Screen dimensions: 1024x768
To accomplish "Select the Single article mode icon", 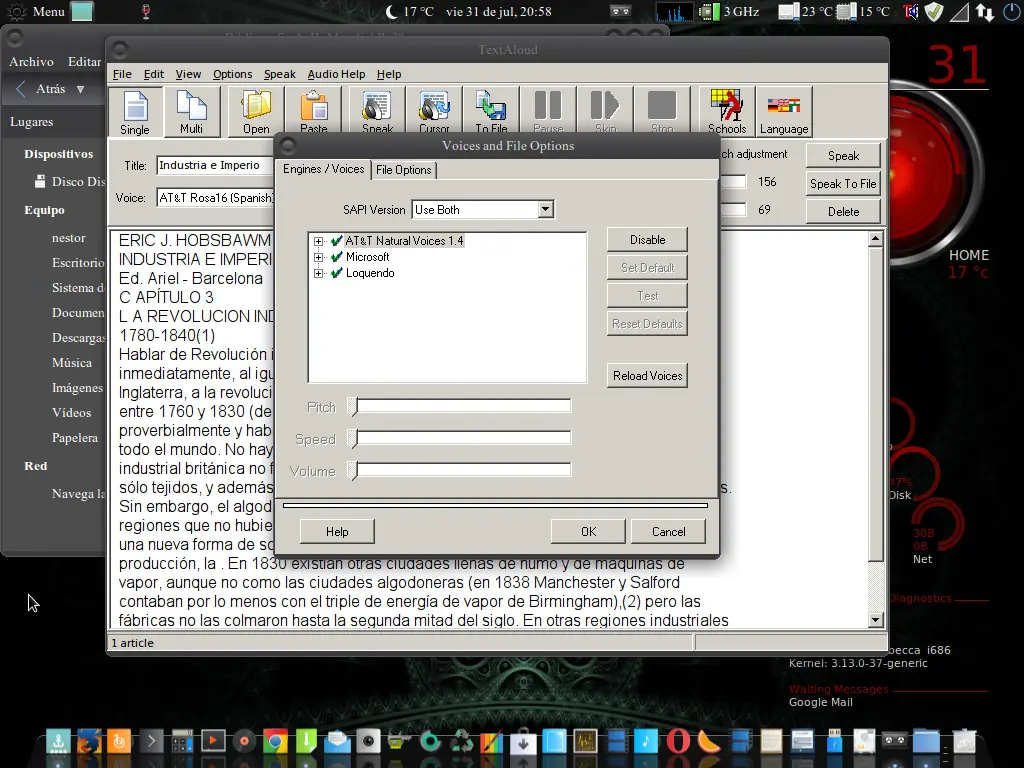I will click(x=135, y=111).
